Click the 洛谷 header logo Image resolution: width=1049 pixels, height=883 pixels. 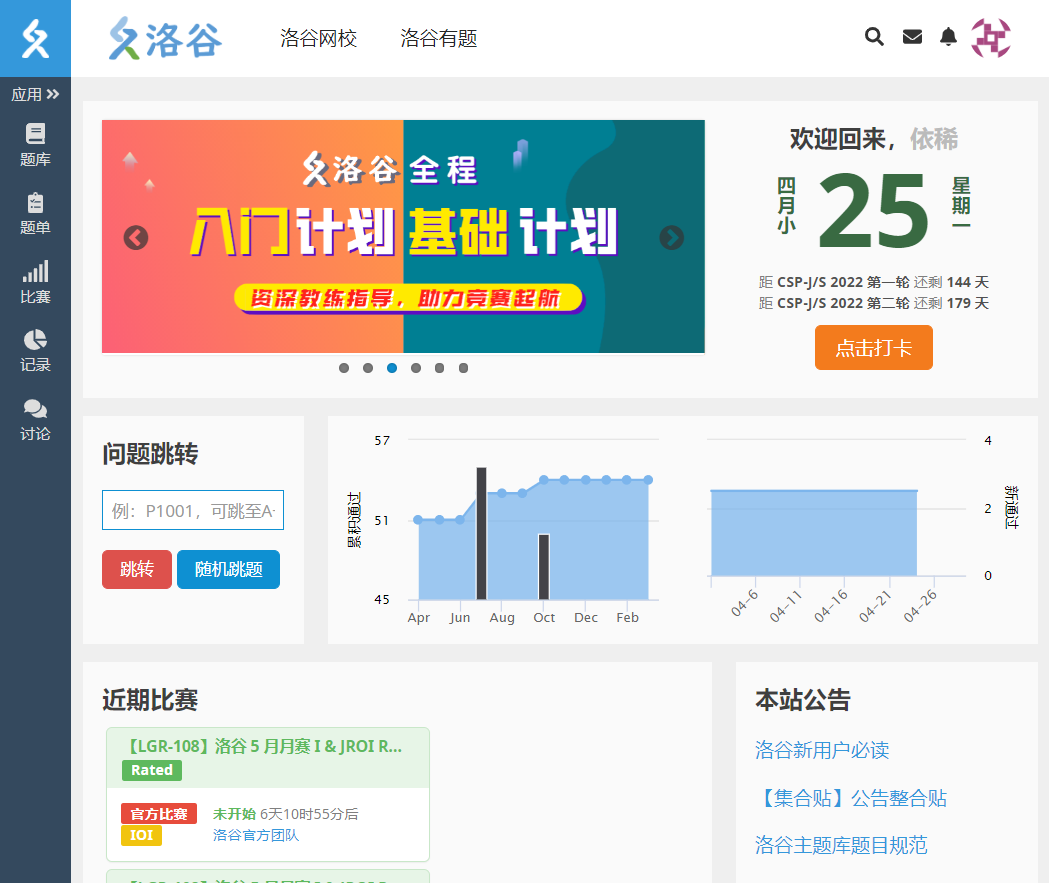tap(165, 38)
